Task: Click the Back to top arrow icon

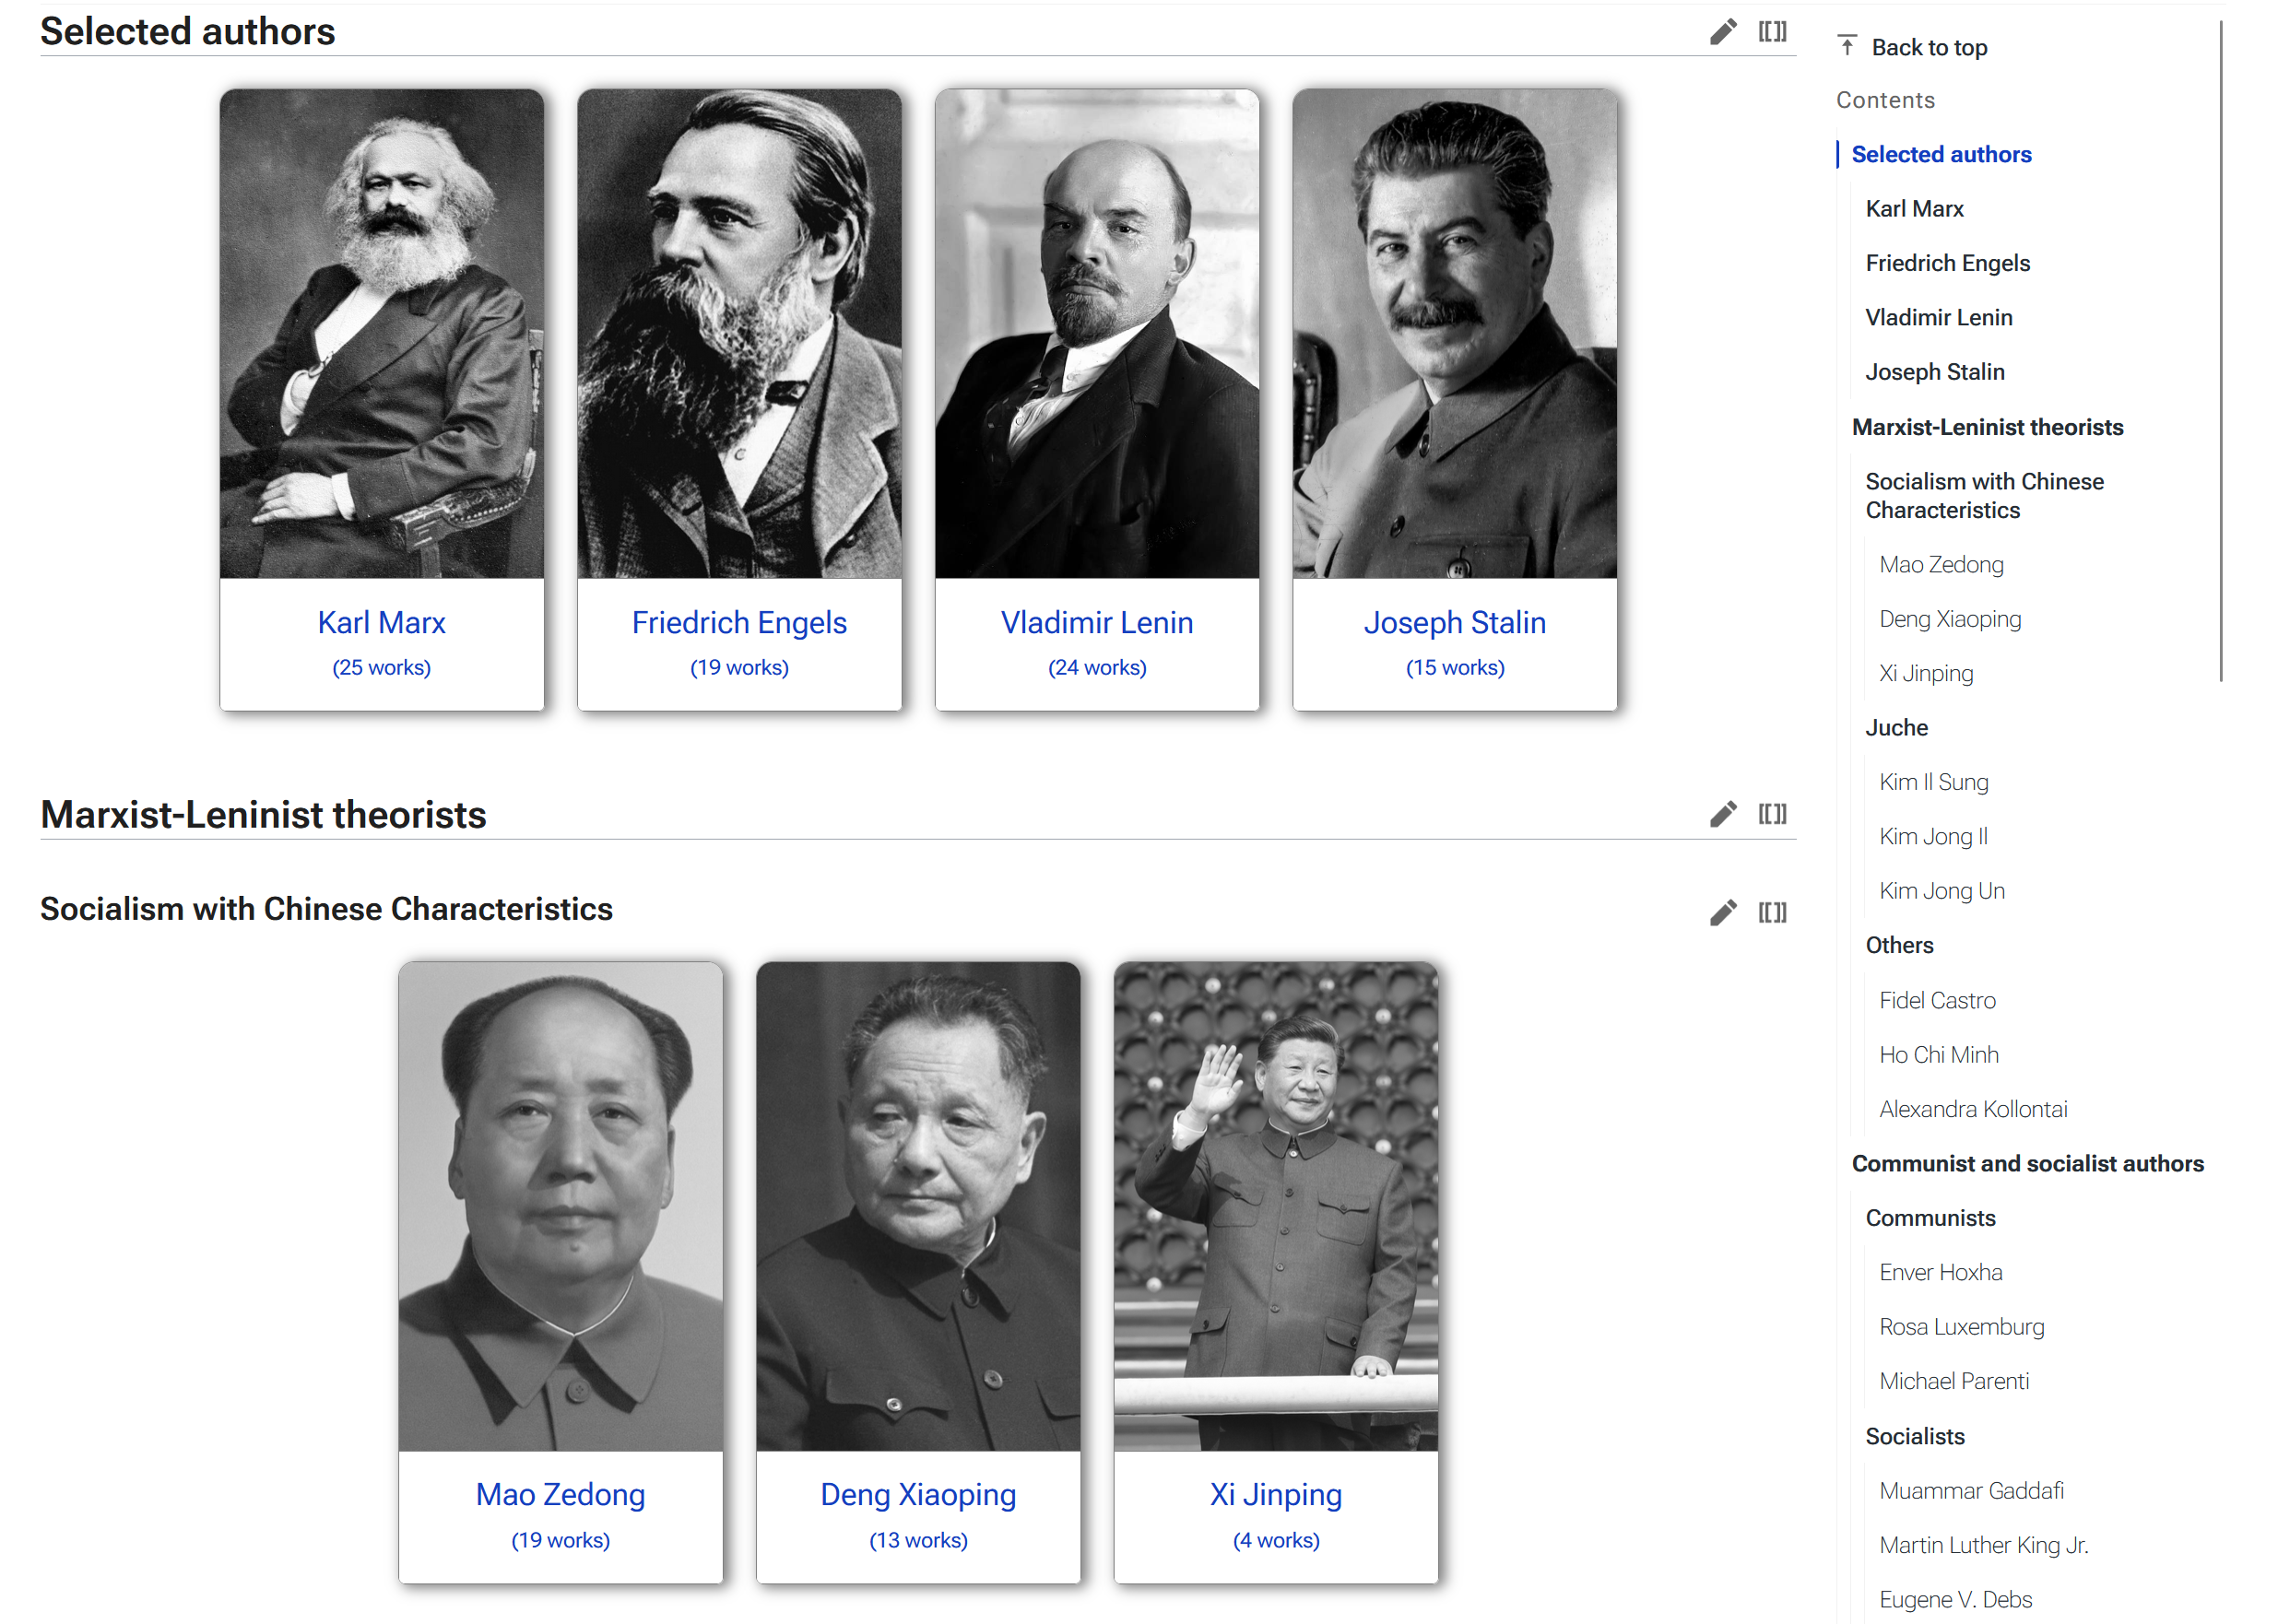Action: coord(1847,46)
